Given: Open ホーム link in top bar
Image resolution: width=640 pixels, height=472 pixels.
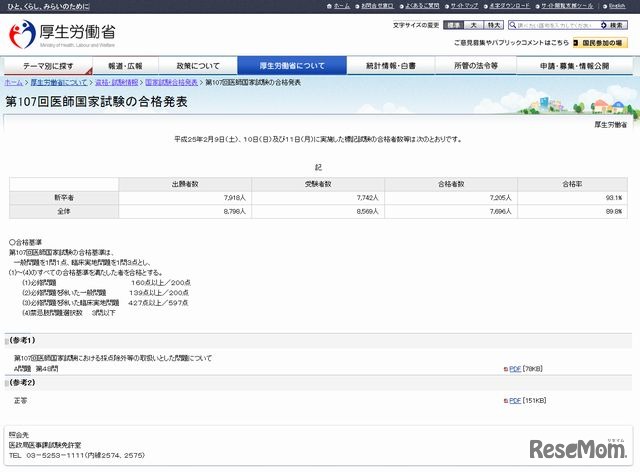Looking at the screenshot, I should (x=342, y=6).
